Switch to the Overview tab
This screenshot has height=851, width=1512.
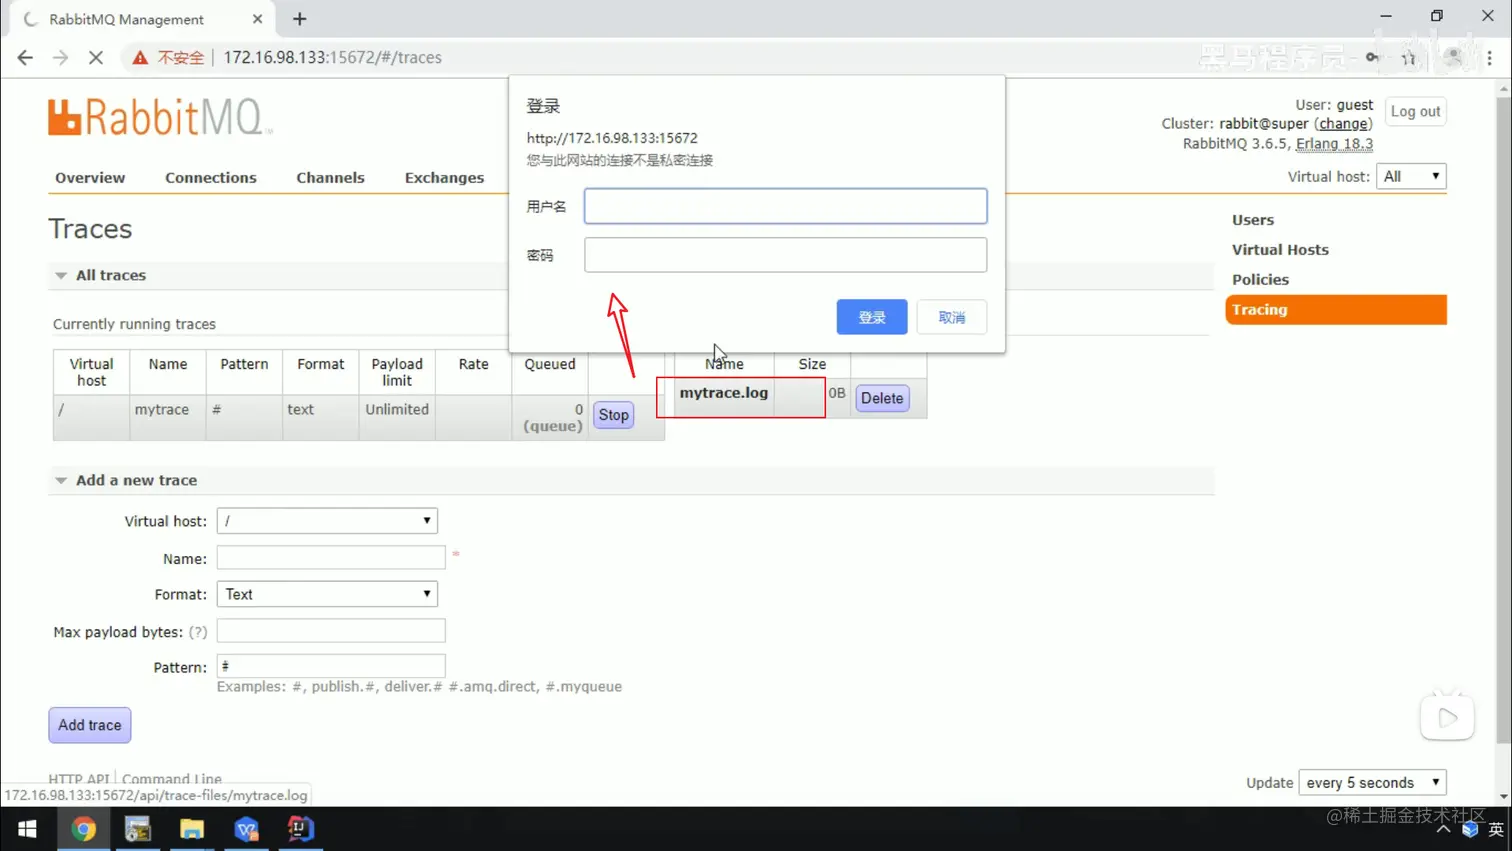click(90, 178)
